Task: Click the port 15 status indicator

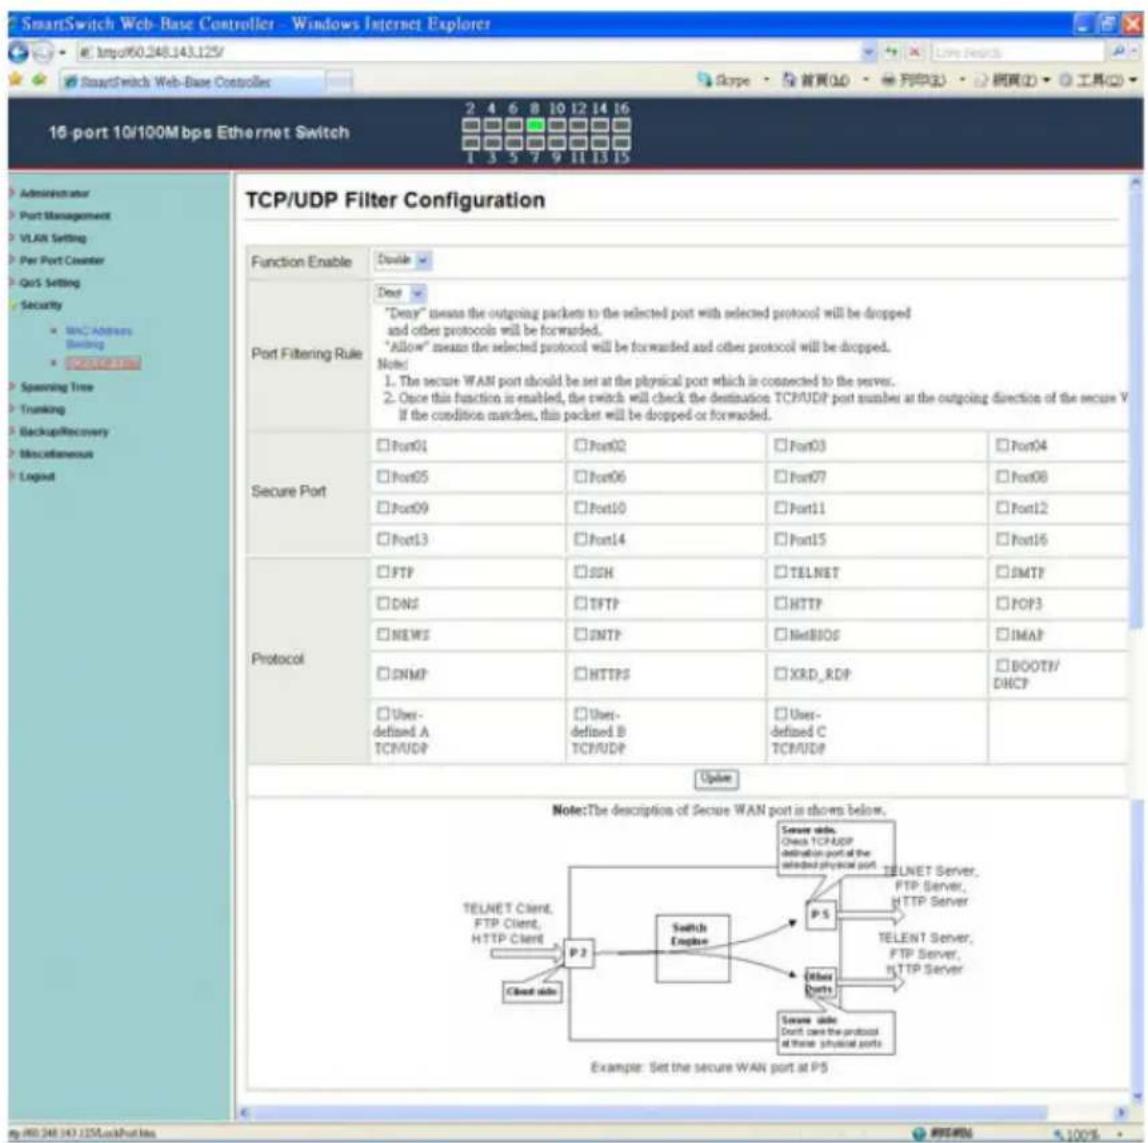Action: click(x=621, y=142)
